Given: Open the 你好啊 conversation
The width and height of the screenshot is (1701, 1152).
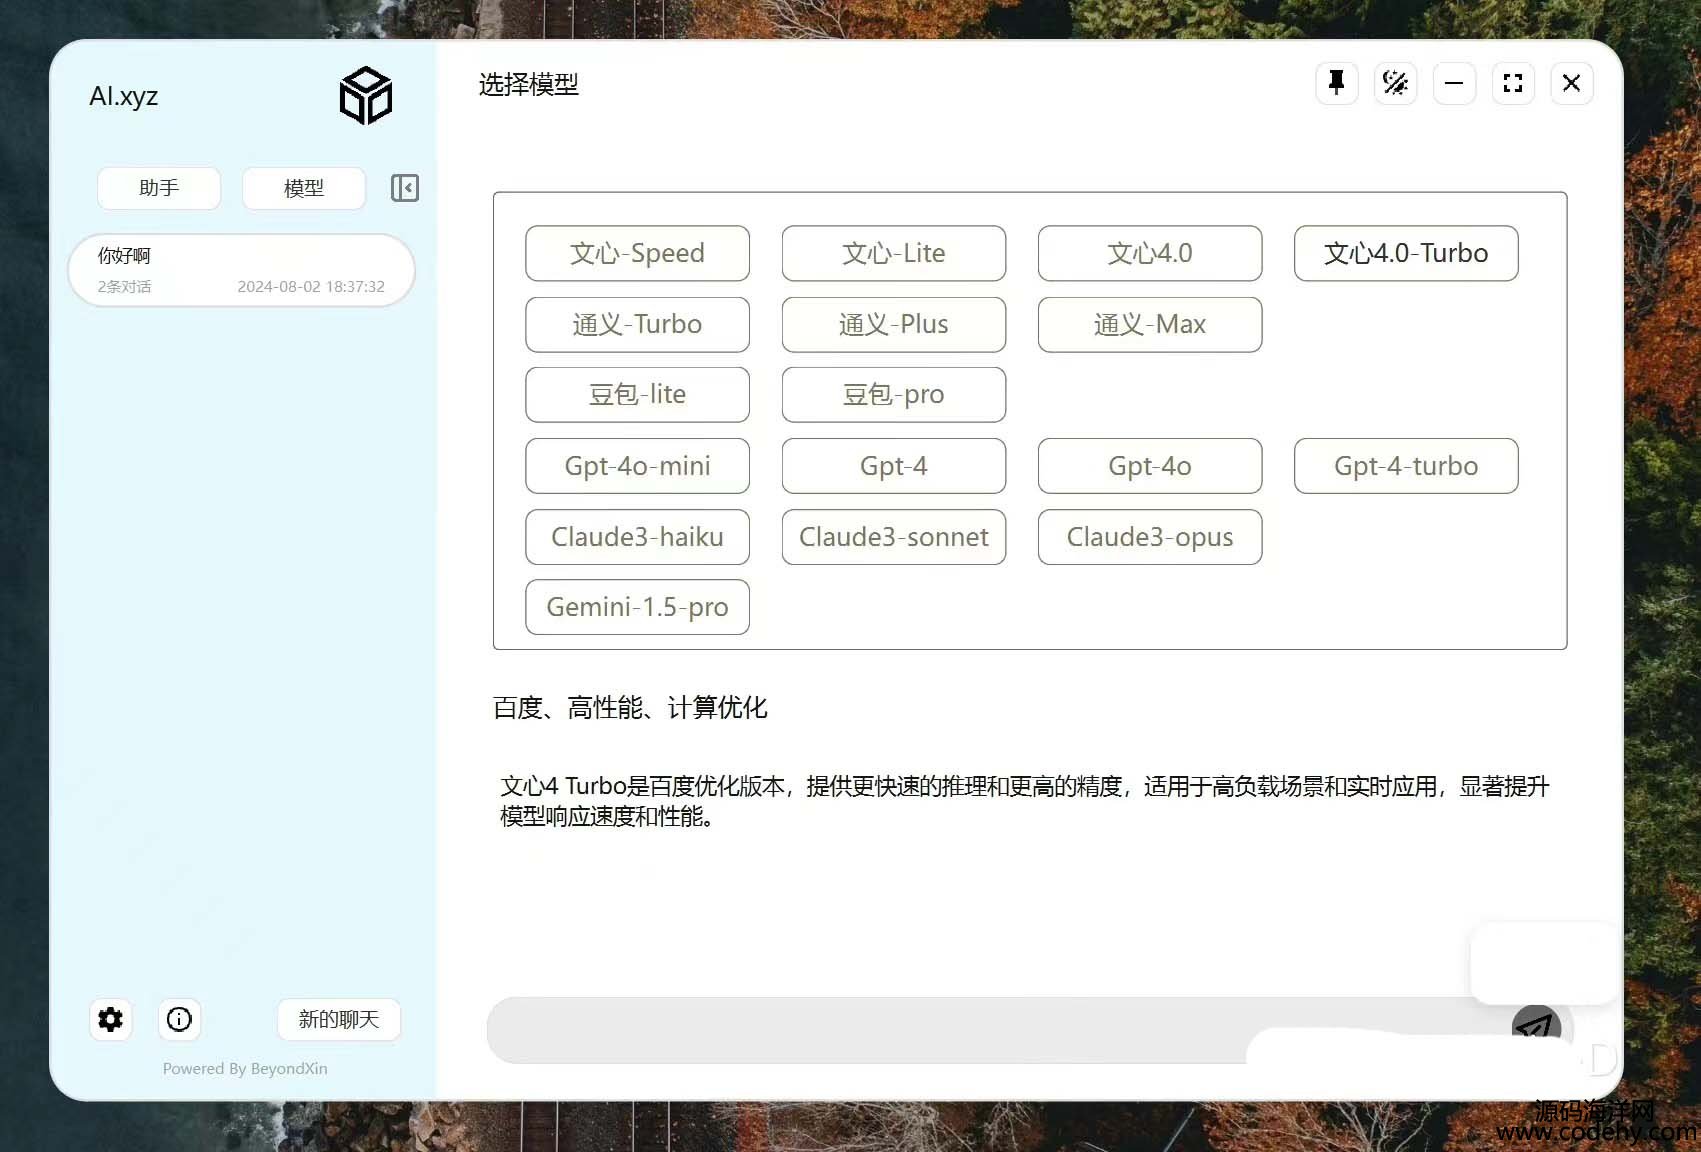Looking at the screenshot, I should (241, 270).
